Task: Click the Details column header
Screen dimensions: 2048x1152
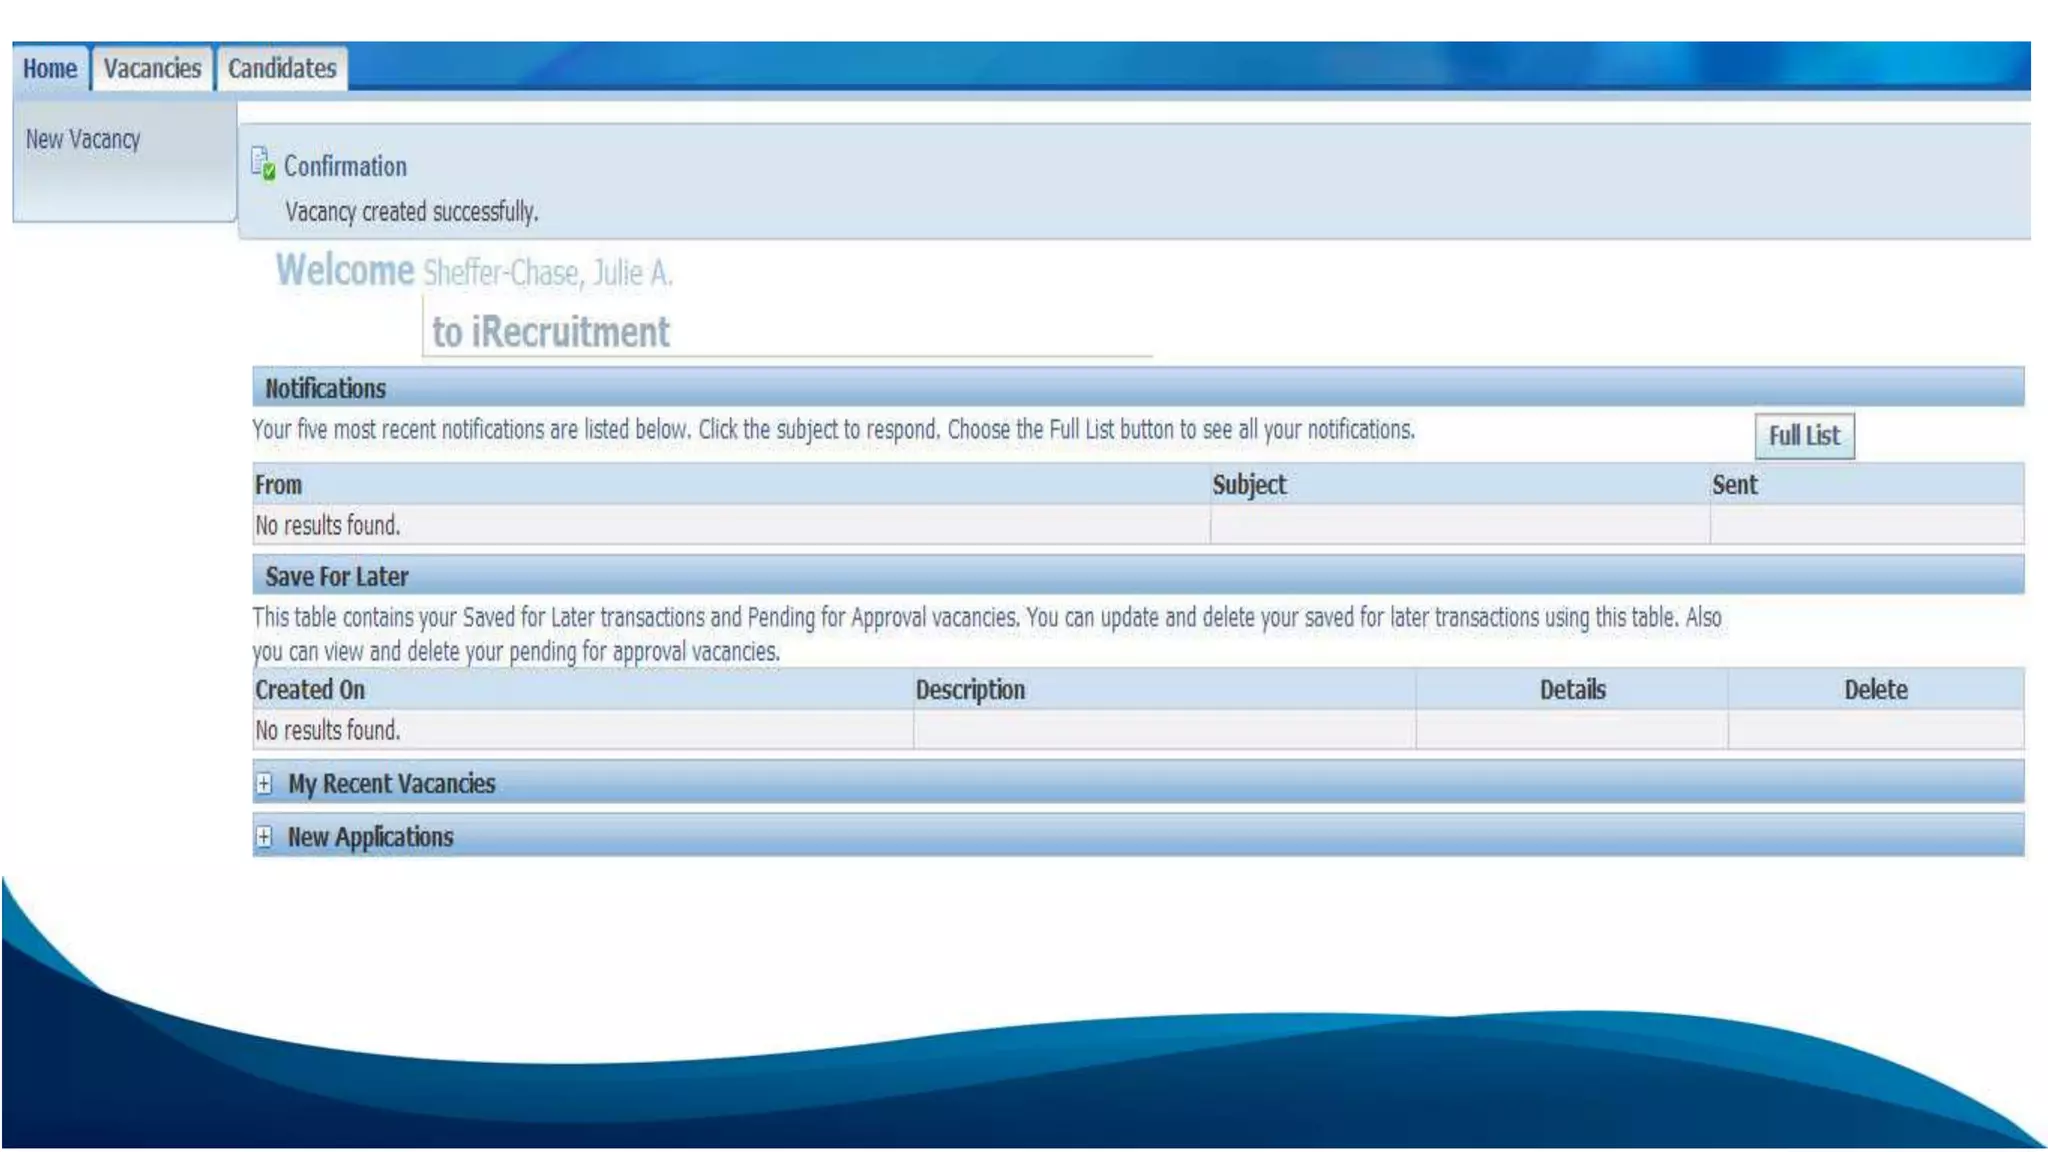Action: point(1572,690)
